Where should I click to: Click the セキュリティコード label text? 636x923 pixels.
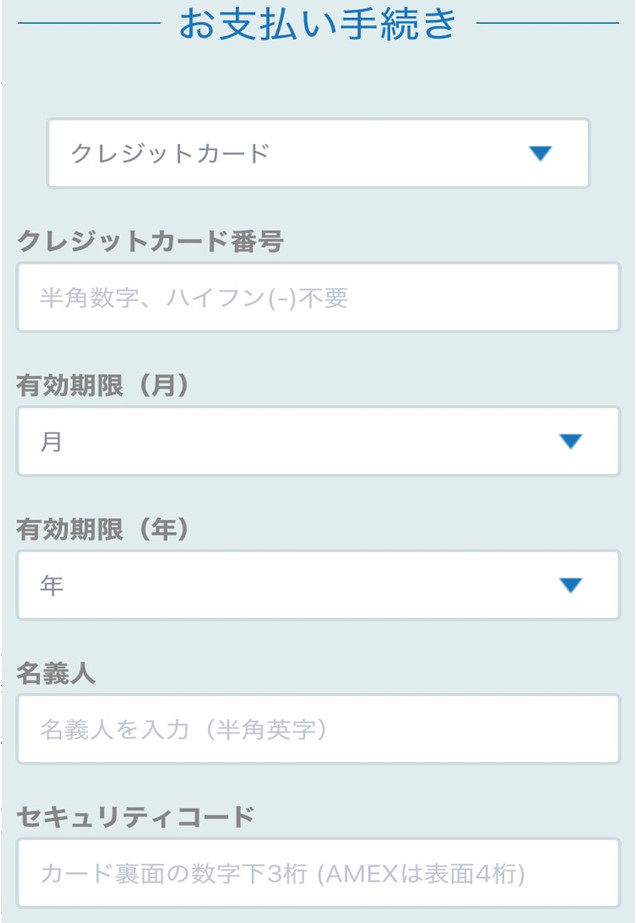pos(135,817)
